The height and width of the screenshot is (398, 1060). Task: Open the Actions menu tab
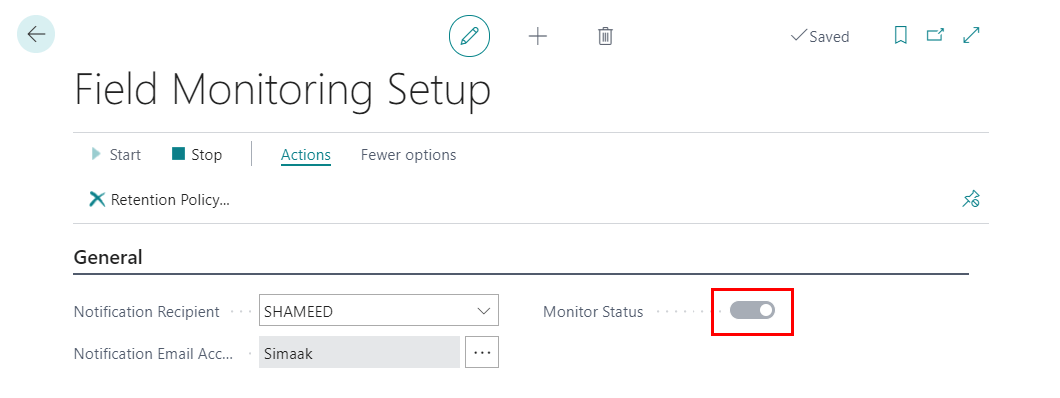(x=306, y=155)
